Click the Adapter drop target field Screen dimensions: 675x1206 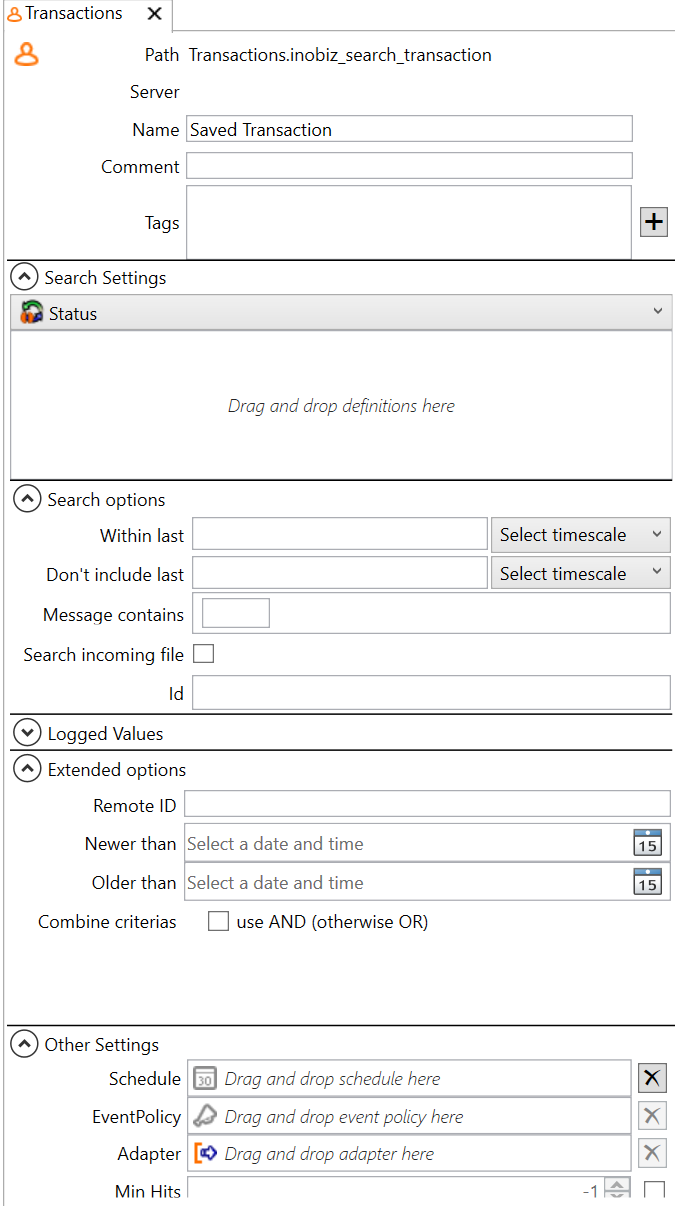click(409, 1153)
